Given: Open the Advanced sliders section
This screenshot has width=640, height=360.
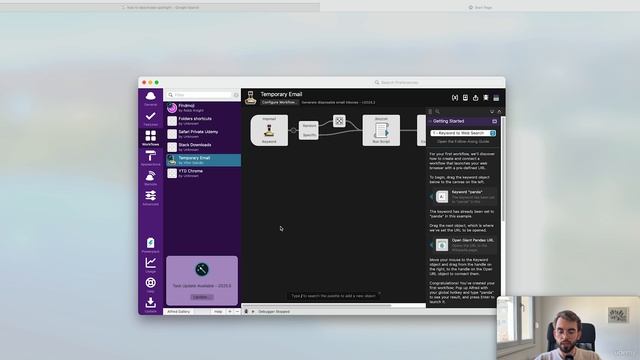Looking at the screenshot, I should coord(151,198).
